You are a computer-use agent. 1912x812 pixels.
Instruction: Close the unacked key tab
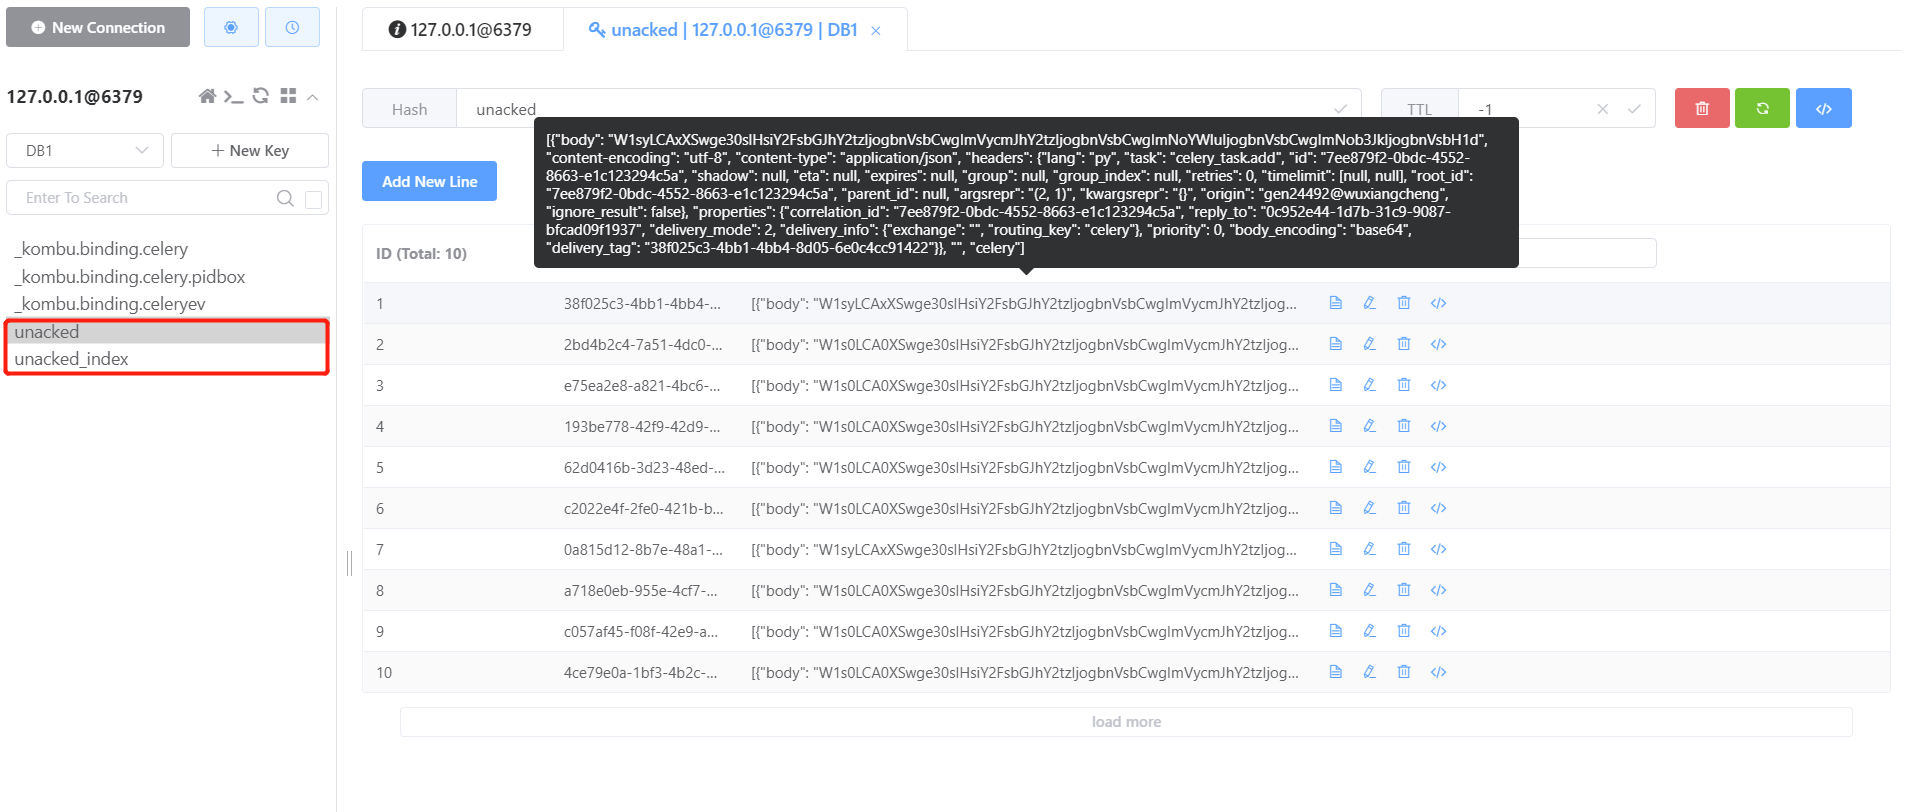(x=876, y=31)
